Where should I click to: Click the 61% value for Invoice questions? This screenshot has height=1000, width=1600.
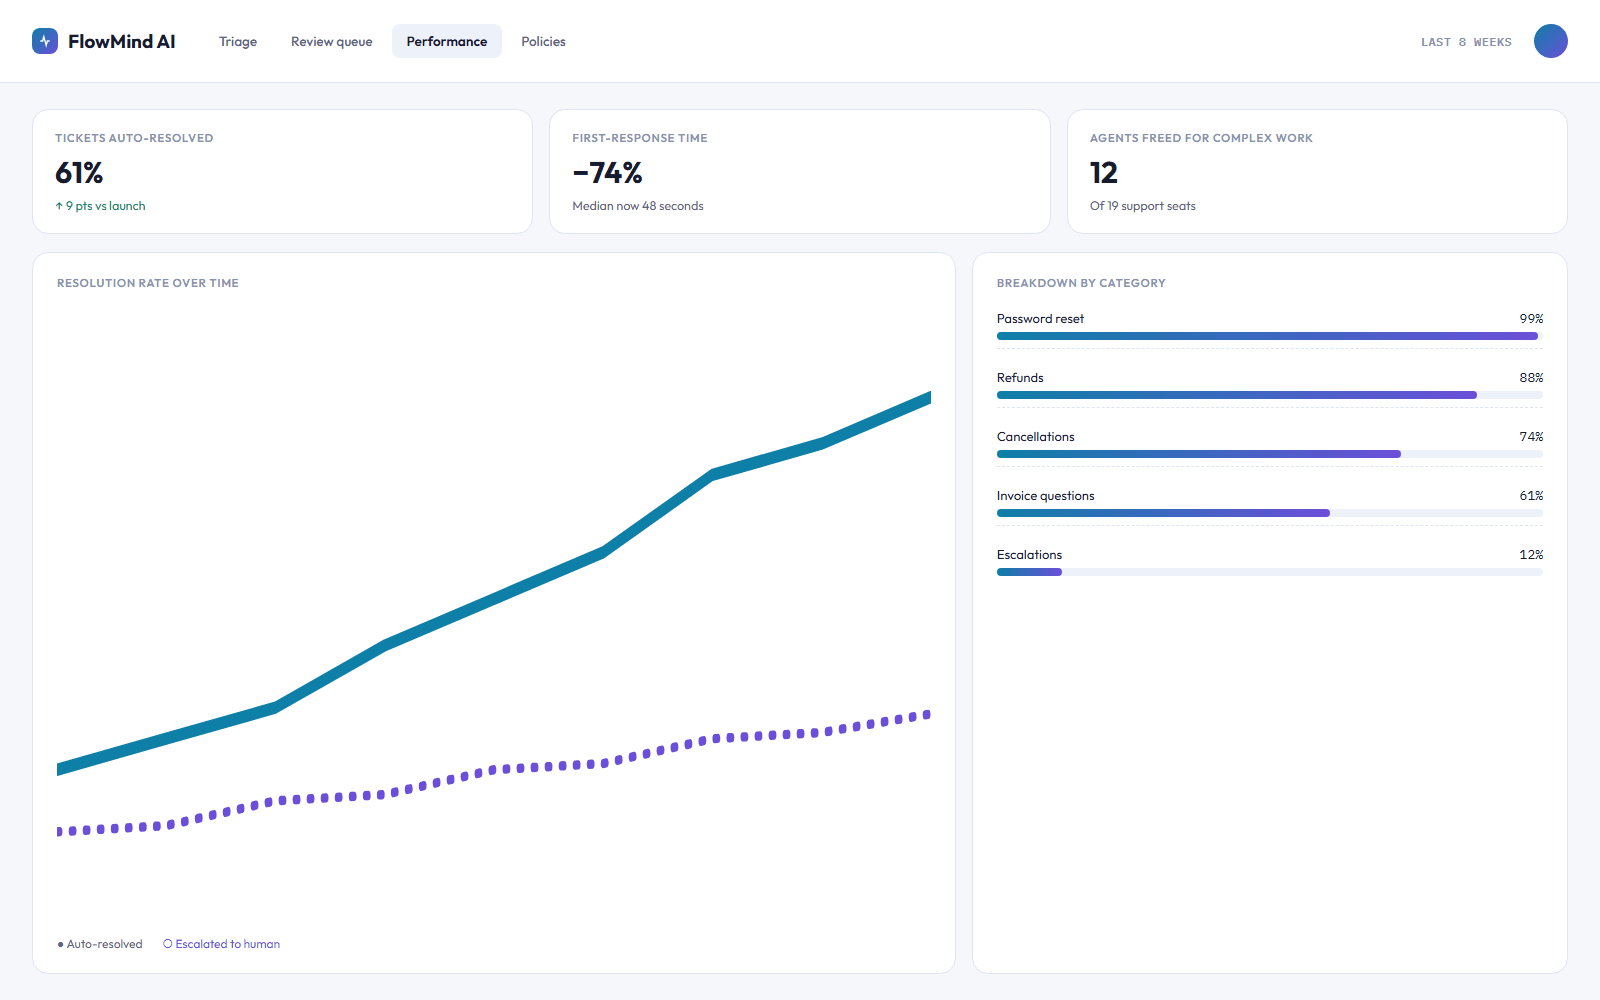1531,496
